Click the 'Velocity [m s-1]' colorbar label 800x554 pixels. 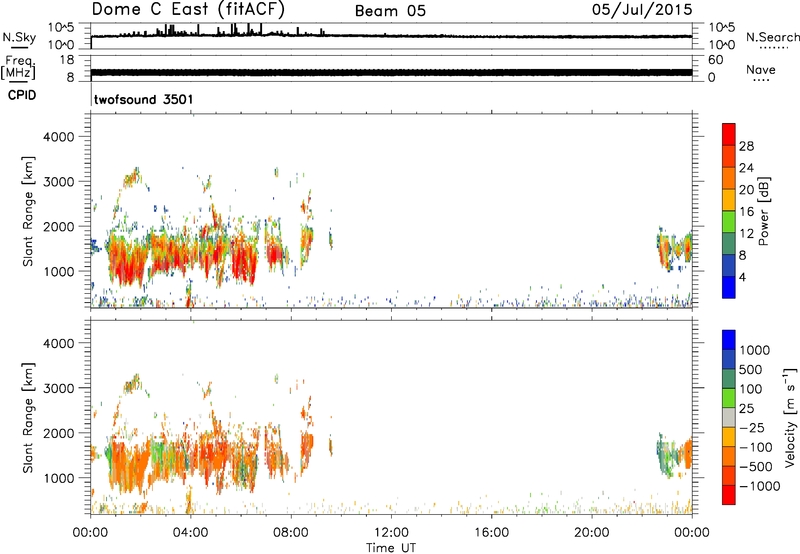coord(790,417)
